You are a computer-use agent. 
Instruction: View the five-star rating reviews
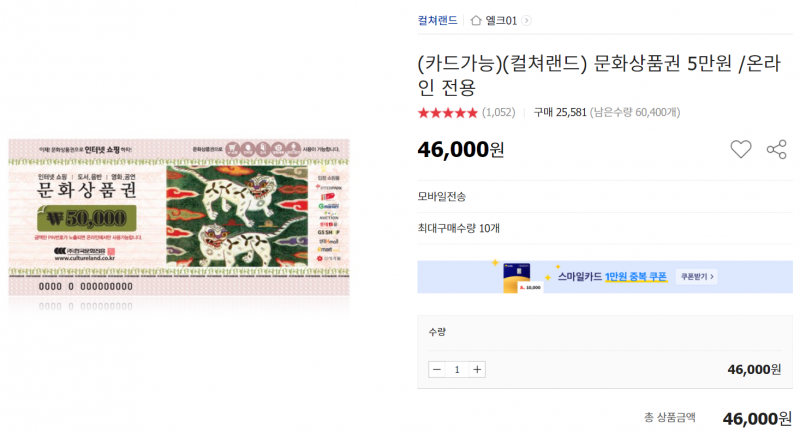click(447, 113)
